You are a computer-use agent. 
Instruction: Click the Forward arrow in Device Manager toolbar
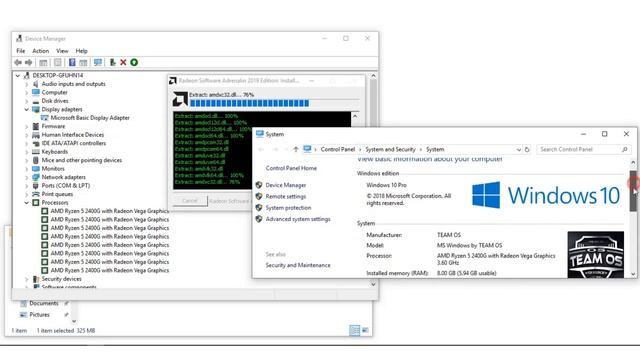(29, 62)
